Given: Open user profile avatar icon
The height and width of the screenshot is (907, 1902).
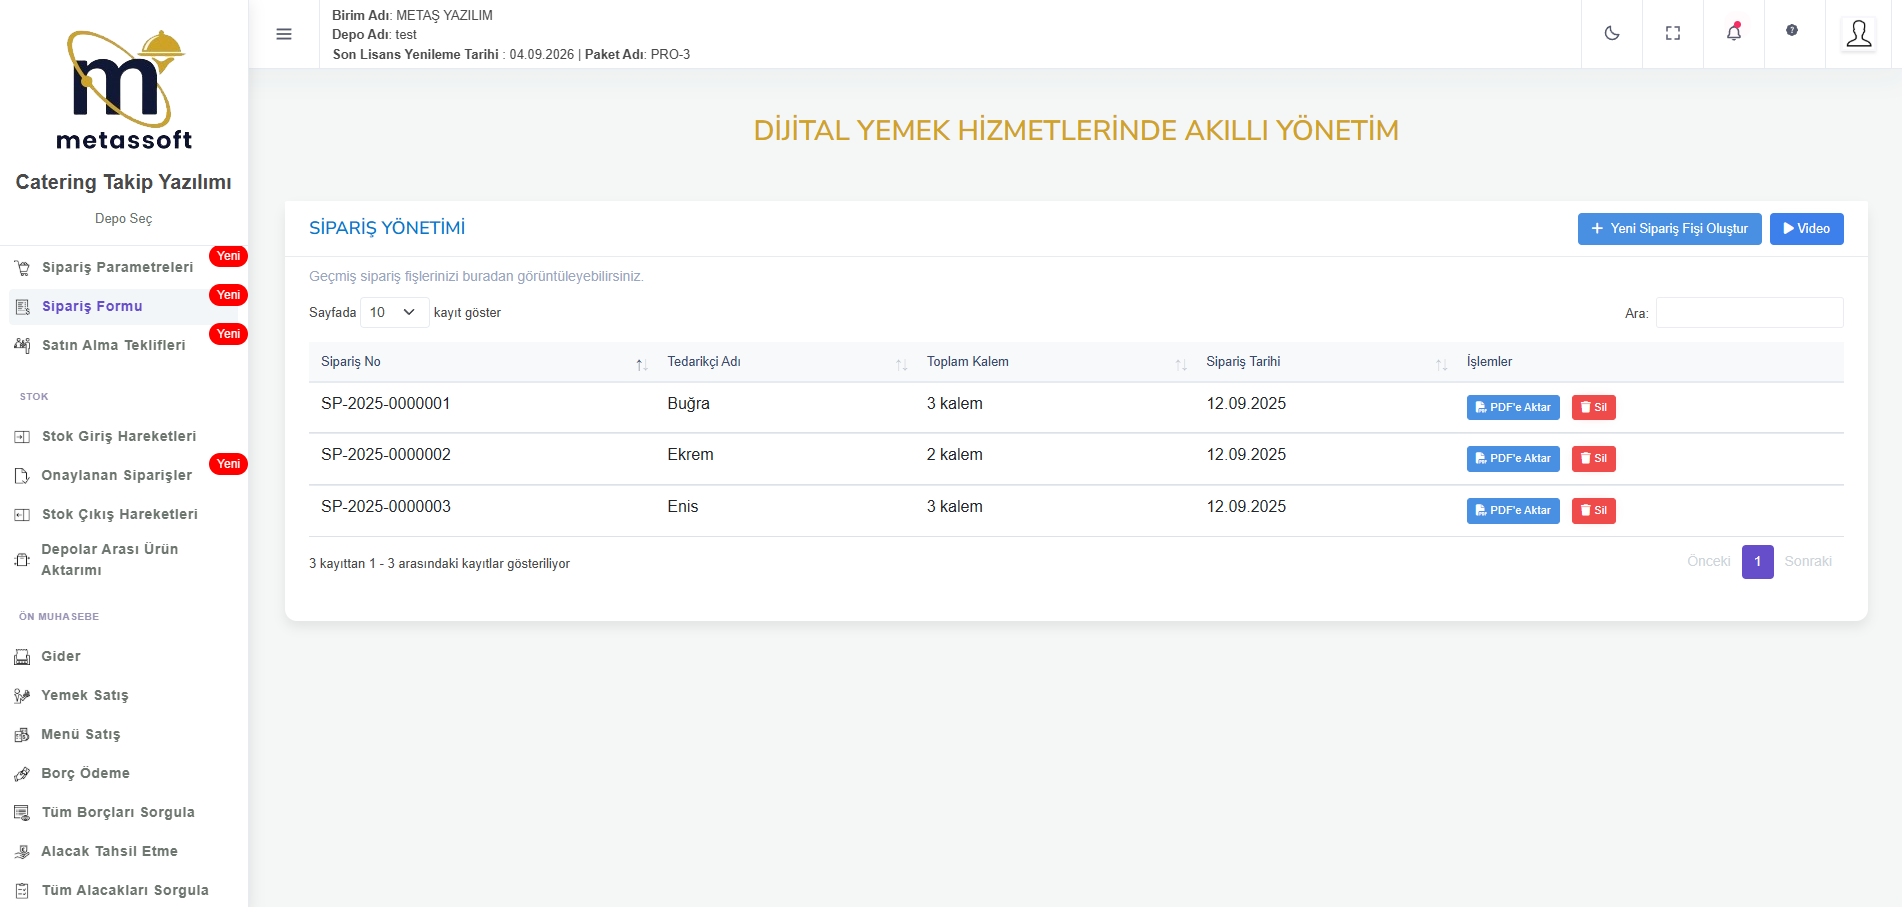Looking at the screenshot, I should click(x=1858, y=34).
